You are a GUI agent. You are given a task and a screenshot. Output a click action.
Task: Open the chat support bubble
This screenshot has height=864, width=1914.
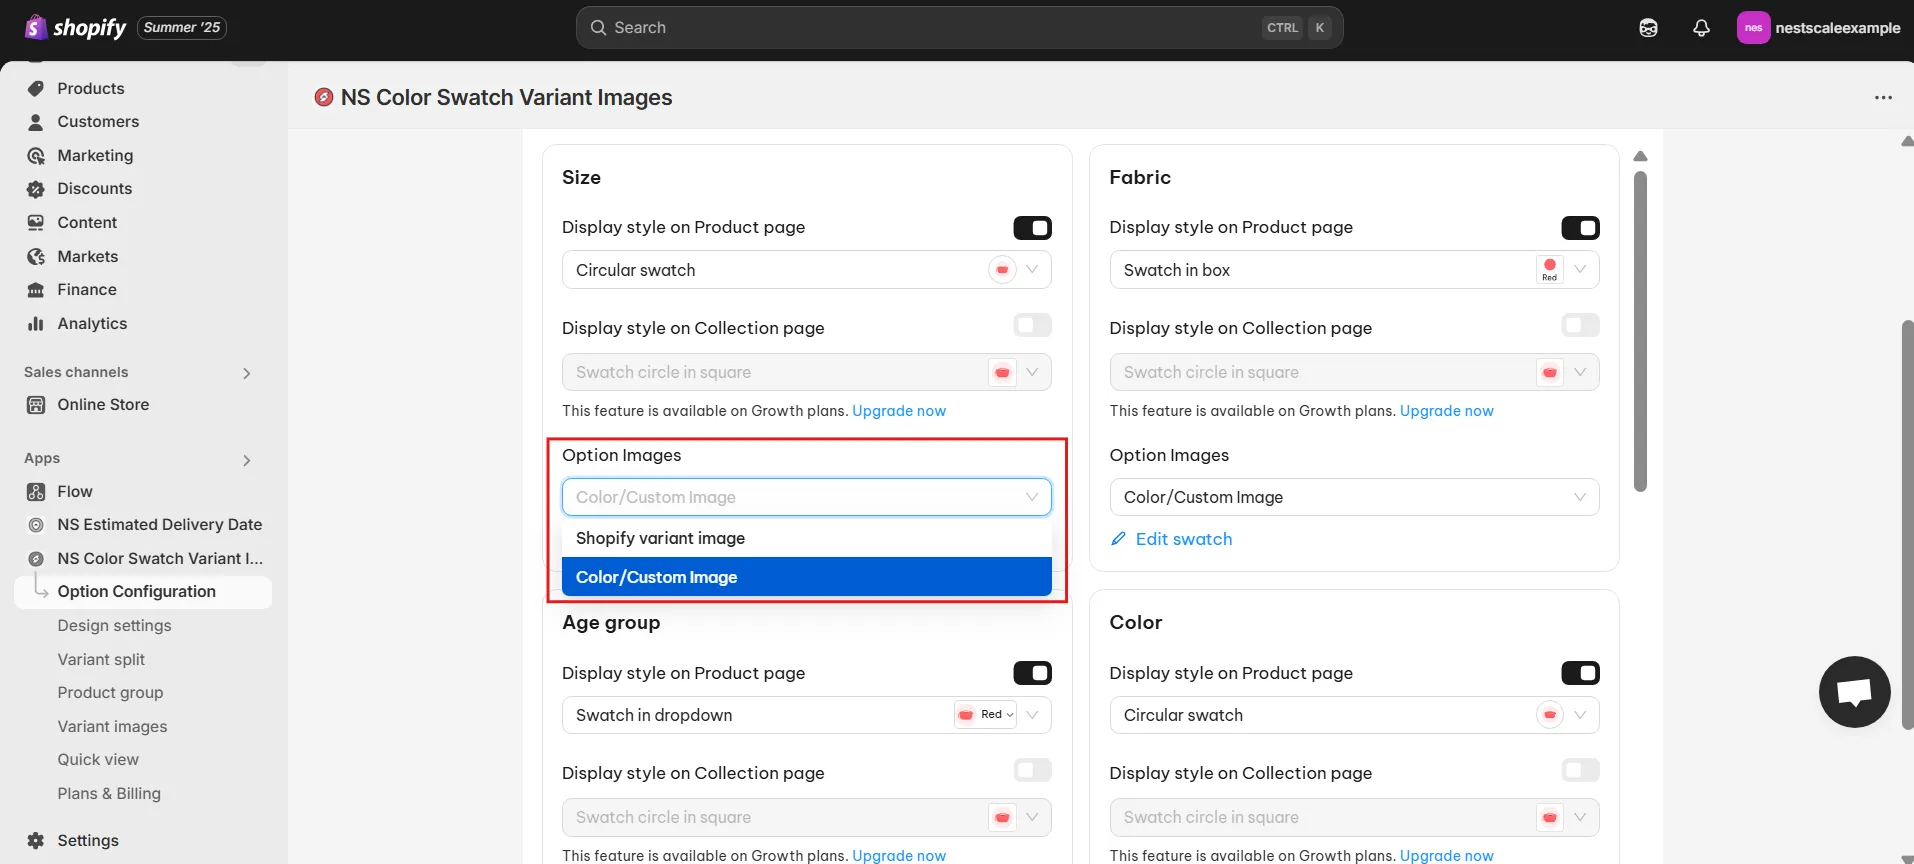point(1854,692)
